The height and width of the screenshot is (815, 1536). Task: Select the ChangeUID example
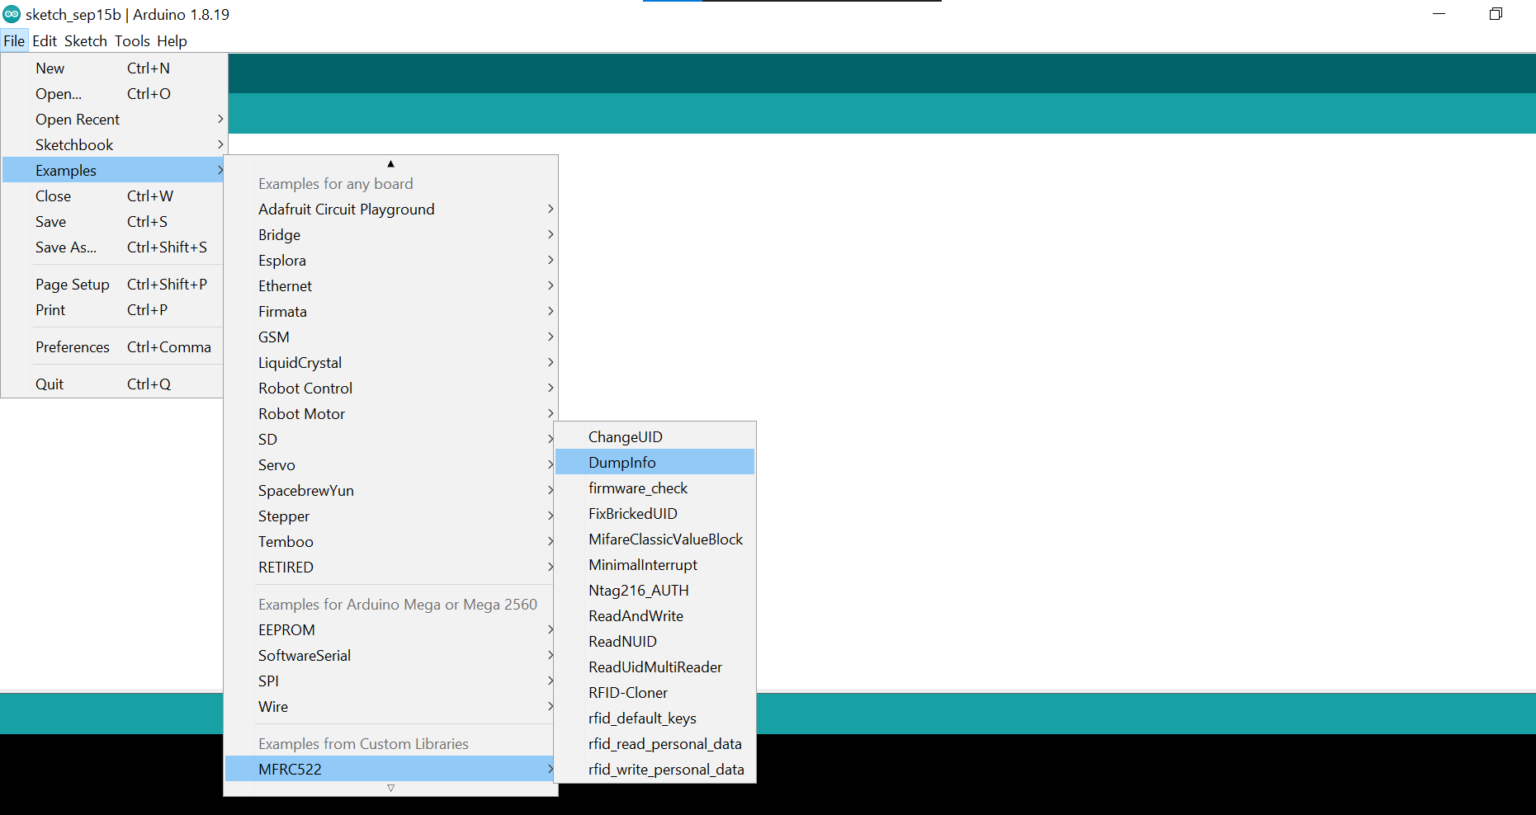click(625, 437)
